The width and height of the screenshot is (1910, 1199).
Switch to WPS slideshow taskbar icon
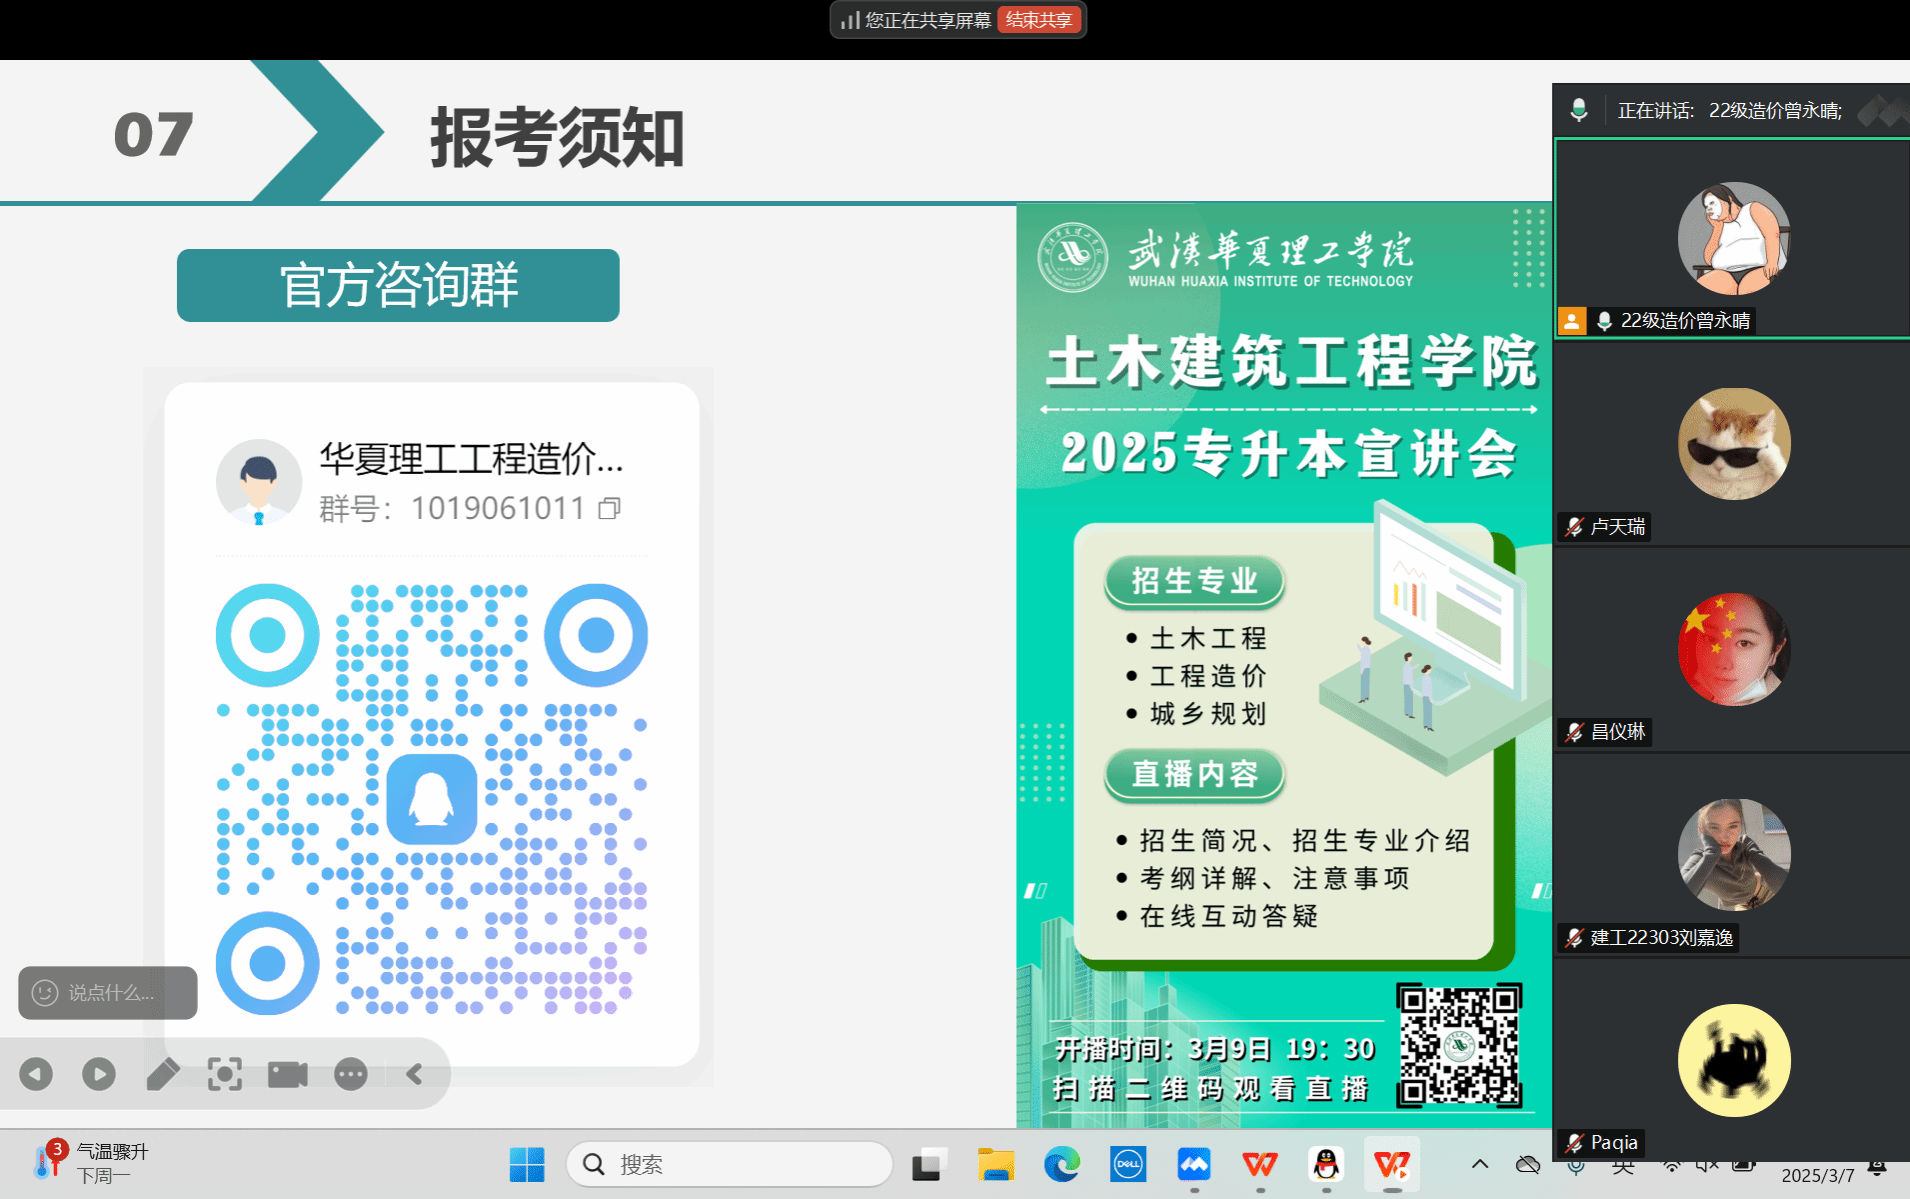pos(1392,1165)
